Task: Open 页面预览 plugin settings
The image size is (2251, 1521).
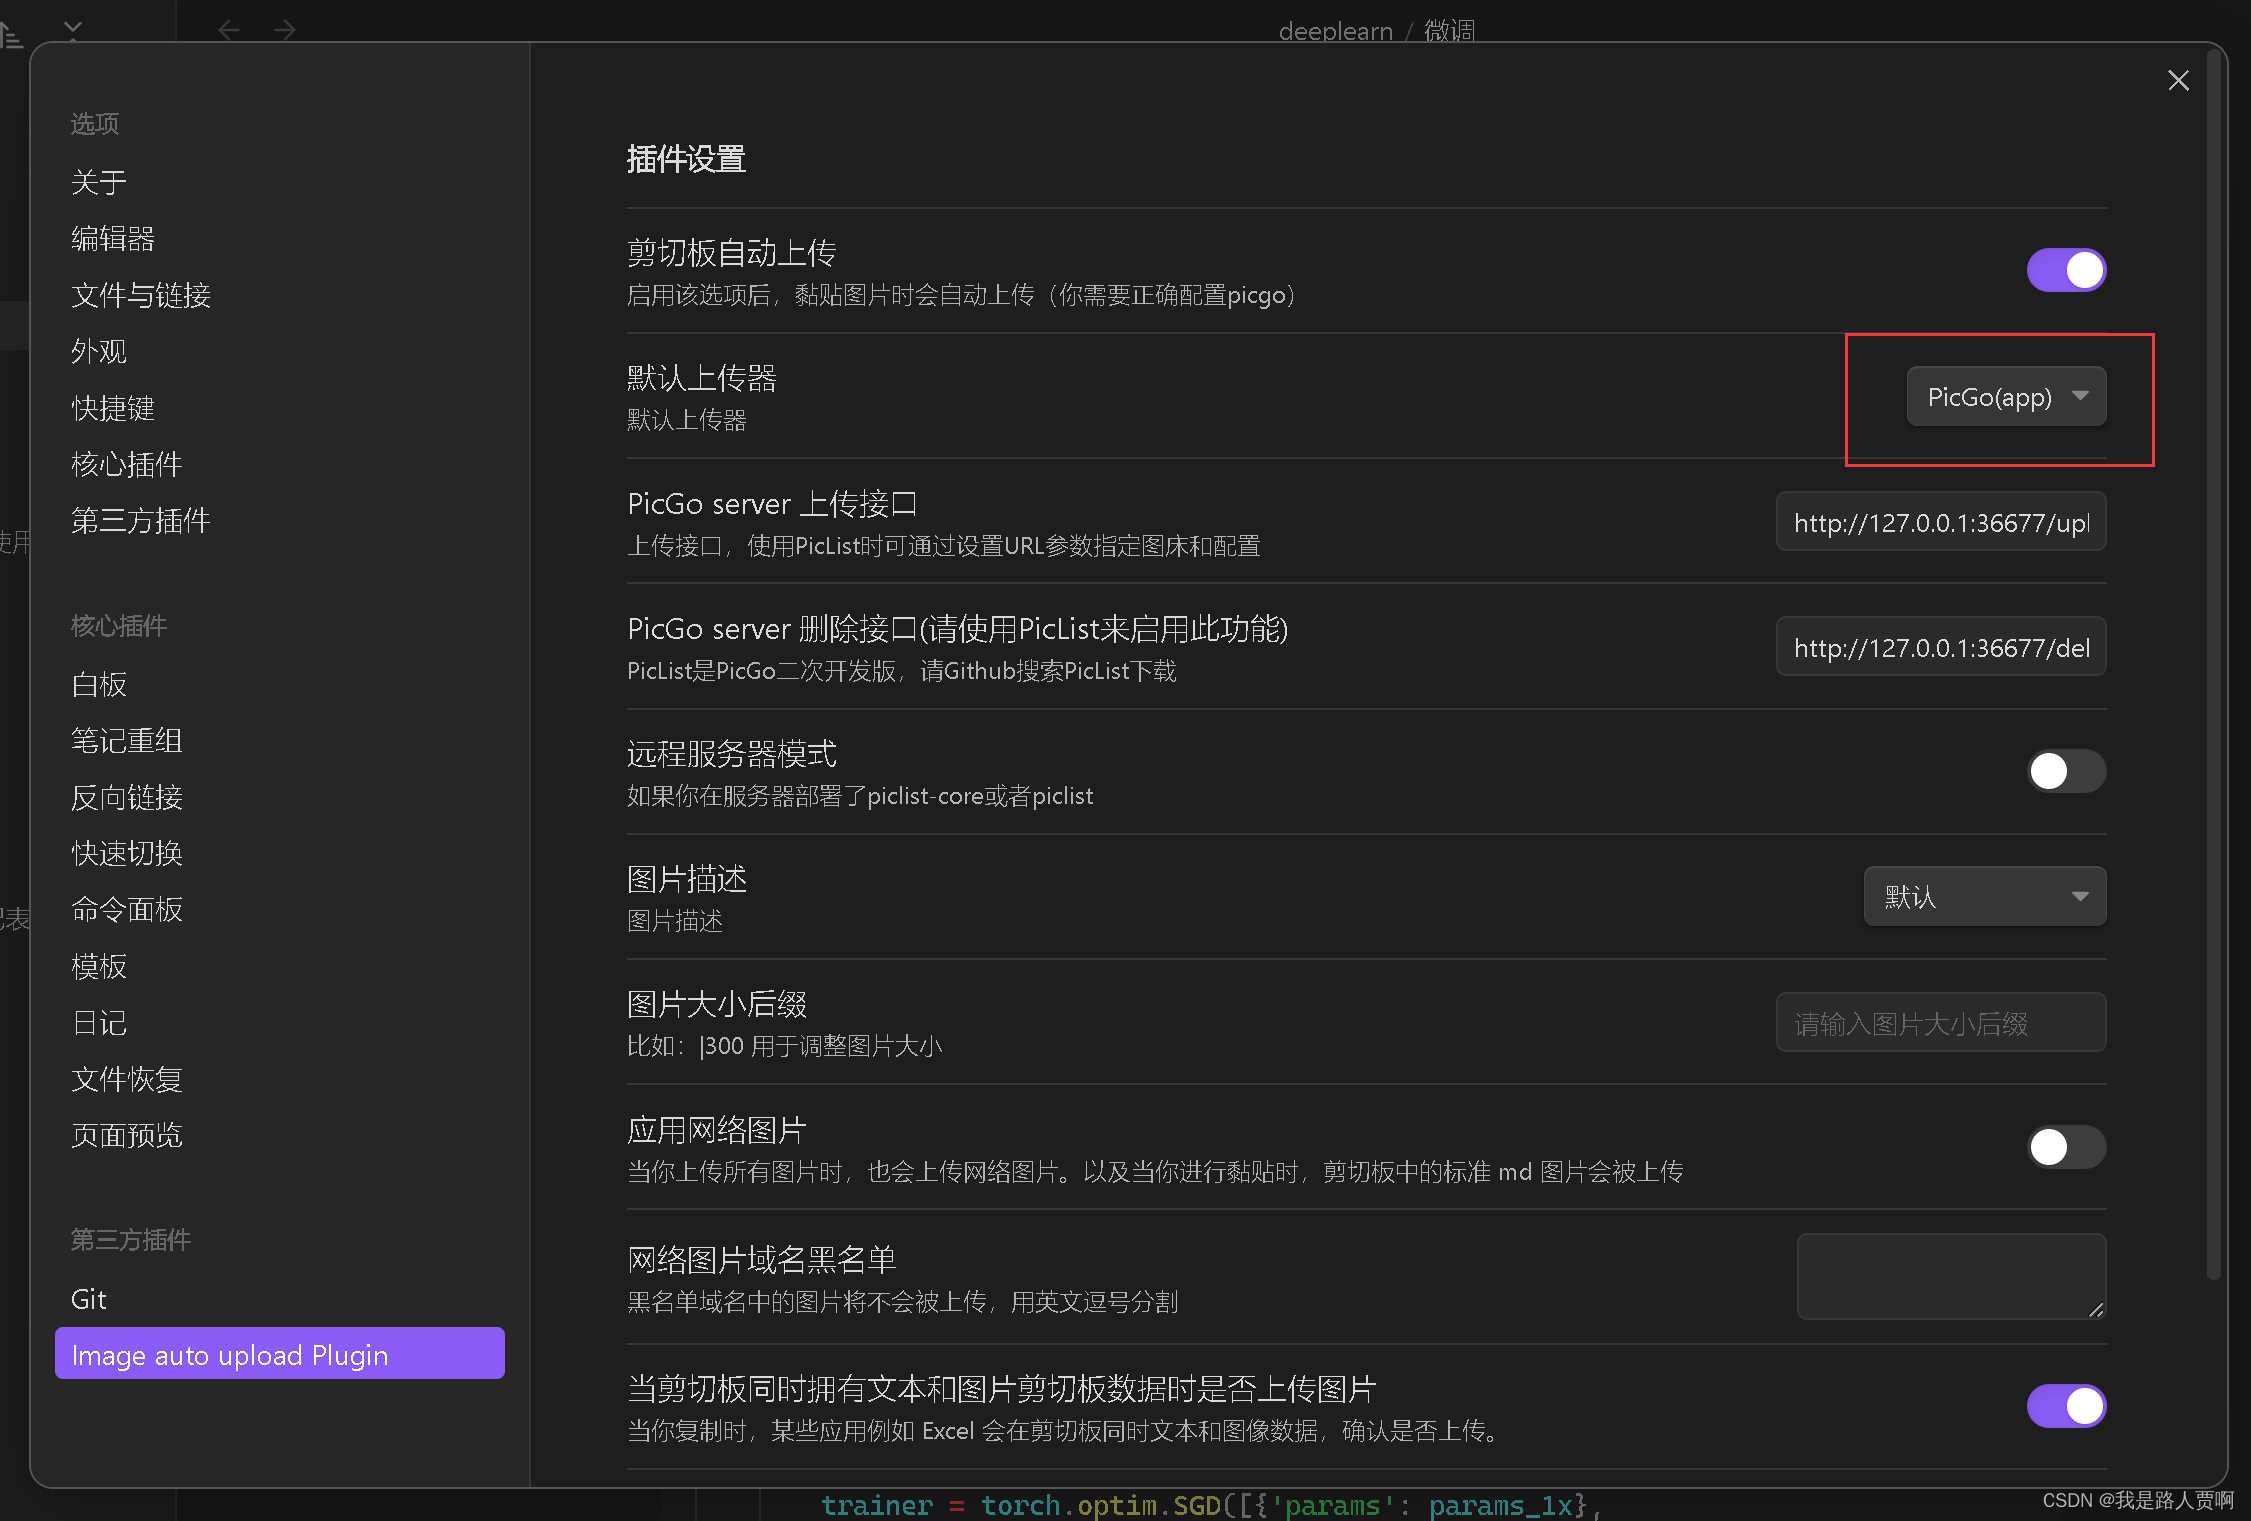Action: pyautogui.click(x=127, y=1135)
